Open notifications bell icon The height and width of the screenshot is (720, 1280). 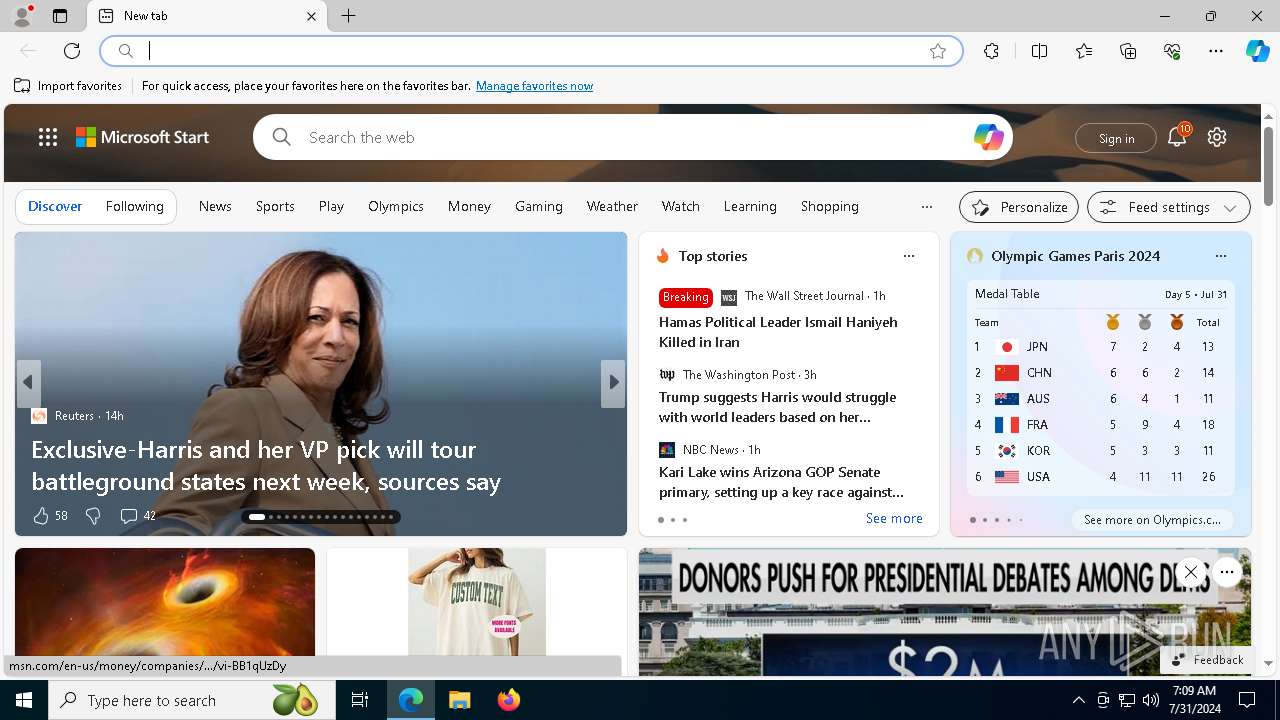[x=1177, y=137]
